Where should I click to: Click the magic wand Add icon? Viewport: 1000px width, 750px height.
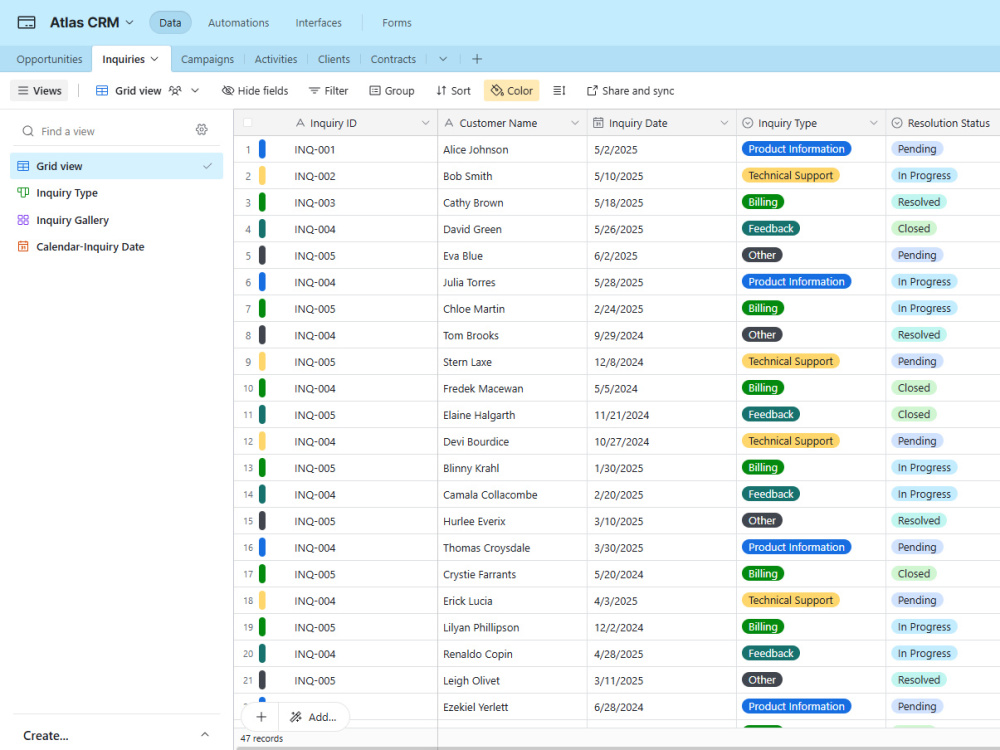click(295, 717)
